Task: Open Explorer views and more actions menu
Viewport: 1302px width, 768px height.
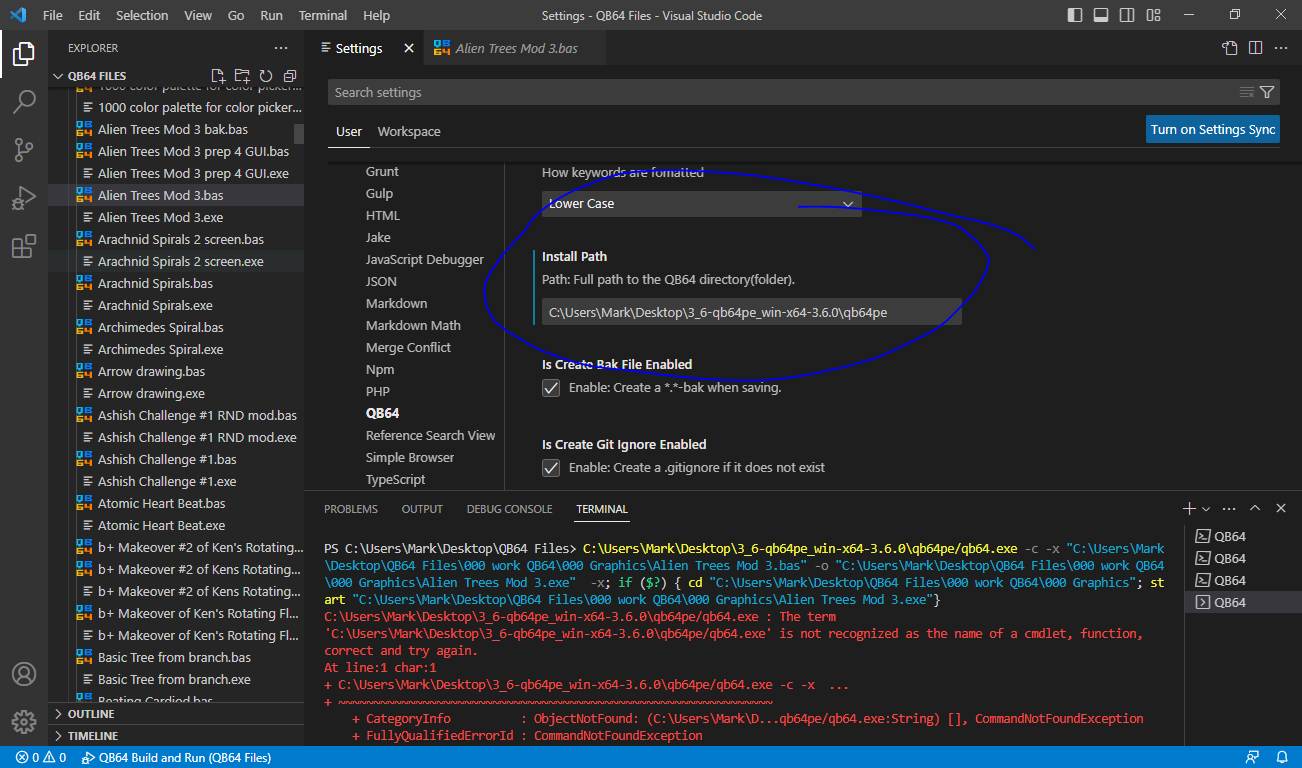Action: [281, 48]
